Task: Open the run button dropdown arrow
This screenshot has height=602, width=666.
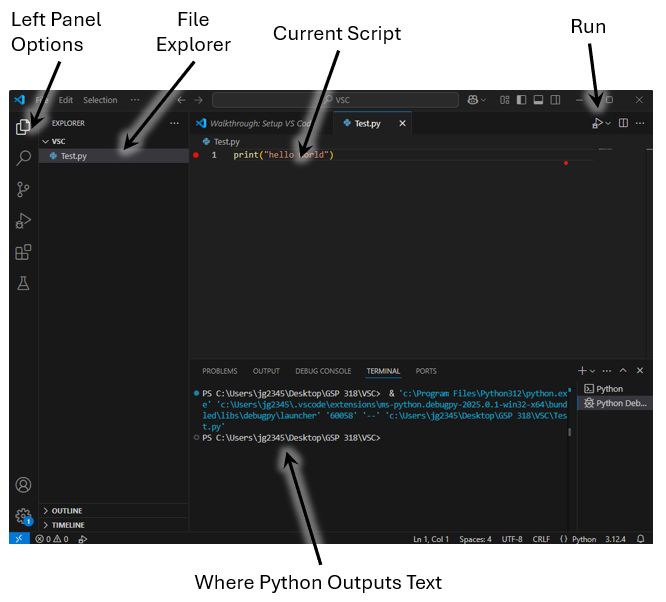Action: pyautogui.click(x=608, y=123)
